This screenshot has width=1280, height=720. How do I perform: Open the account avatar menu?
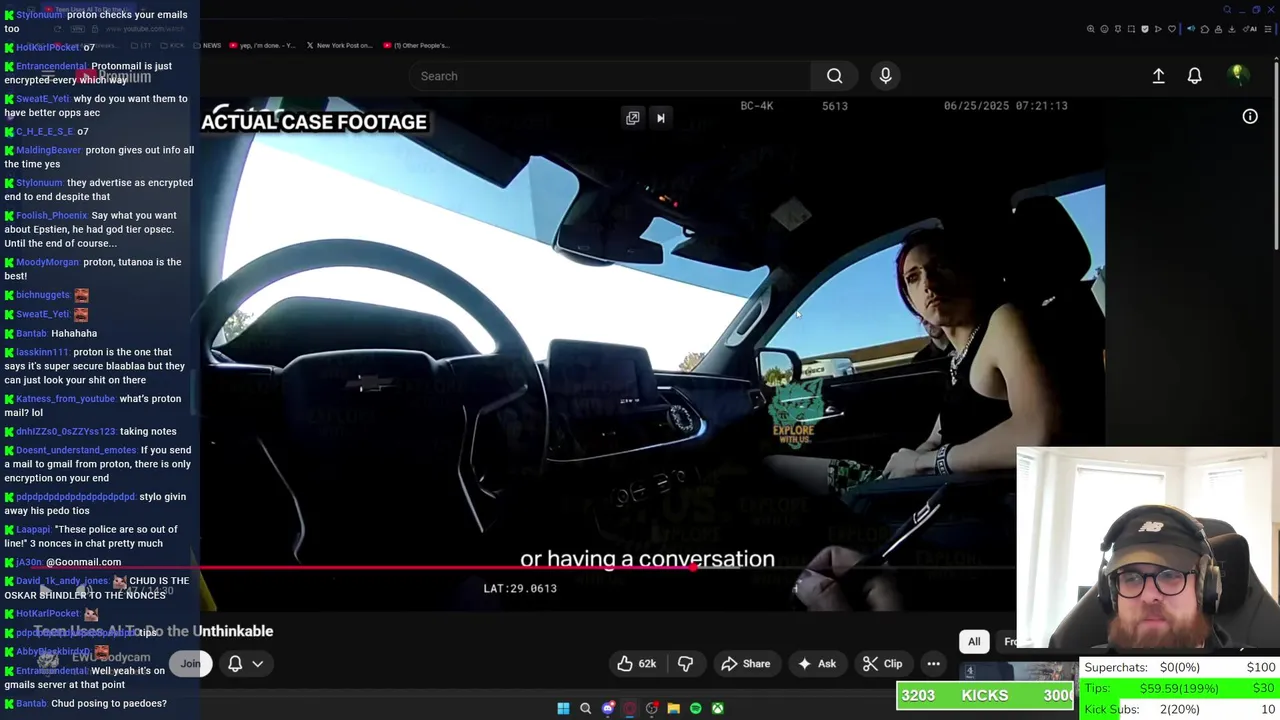click(x=1238, y=75)
